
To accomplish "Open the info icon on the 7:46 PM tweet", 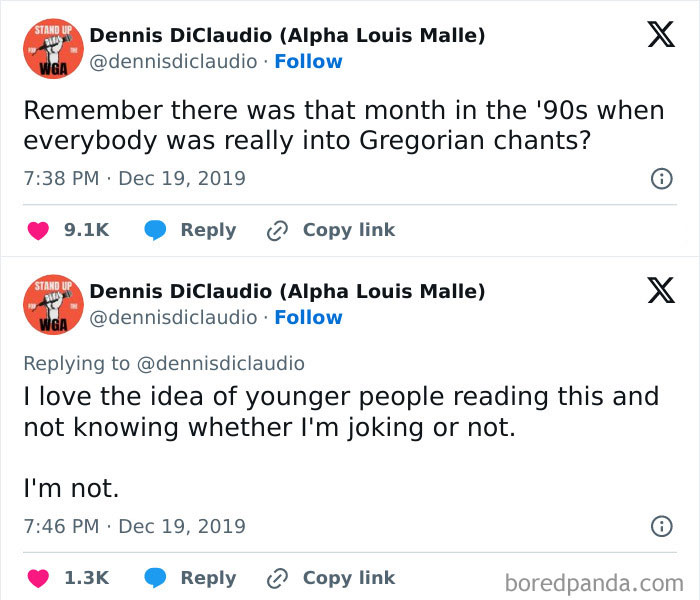I will (x=660, y=526).
